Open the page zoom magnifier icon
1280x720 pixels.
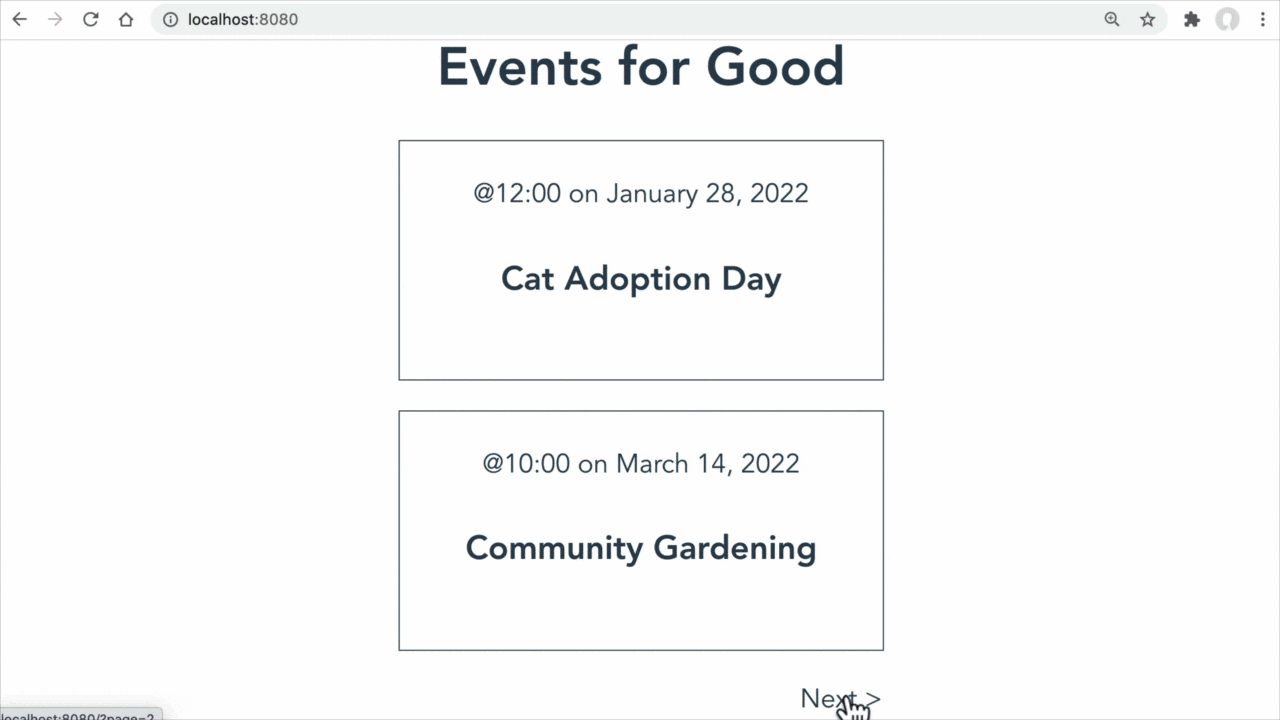(1112, 19)
